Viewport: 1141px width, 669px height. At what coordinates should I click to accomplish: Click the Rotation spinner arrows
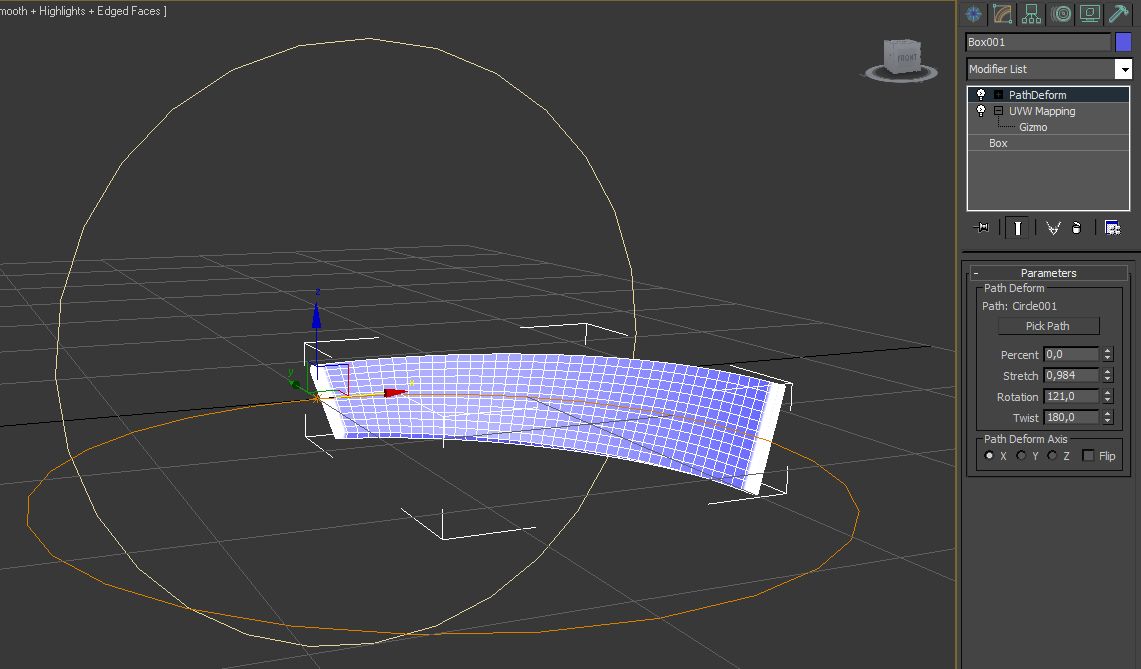pyautogui.click(x=1108, y=397)
